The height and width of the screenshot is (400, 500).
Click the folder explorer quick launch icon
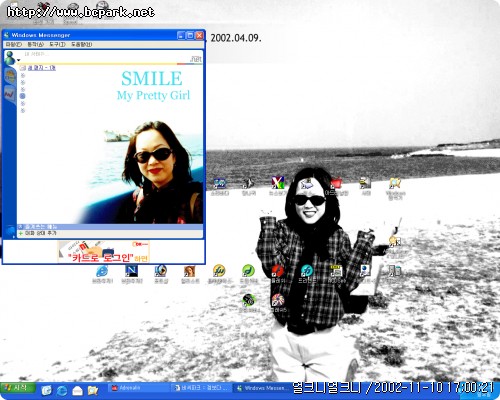click(93, 390)
